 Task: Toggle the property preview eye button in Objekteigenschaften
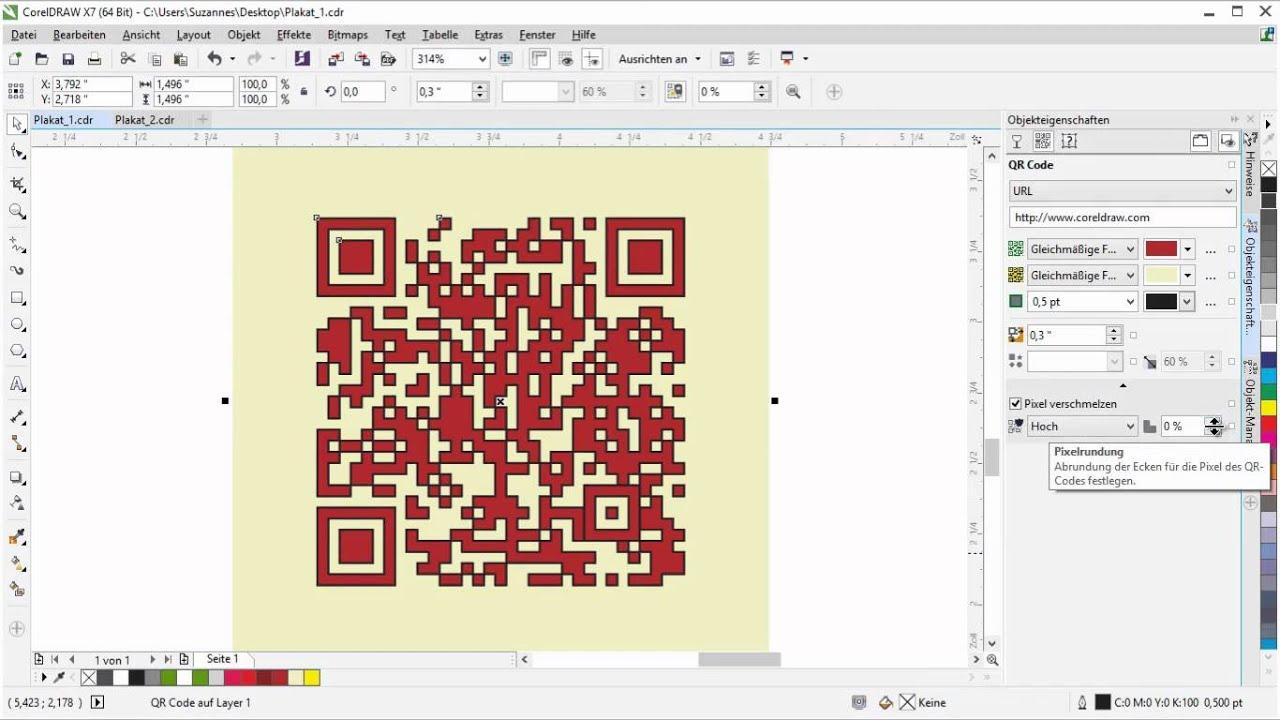(x=1227, y=141)
